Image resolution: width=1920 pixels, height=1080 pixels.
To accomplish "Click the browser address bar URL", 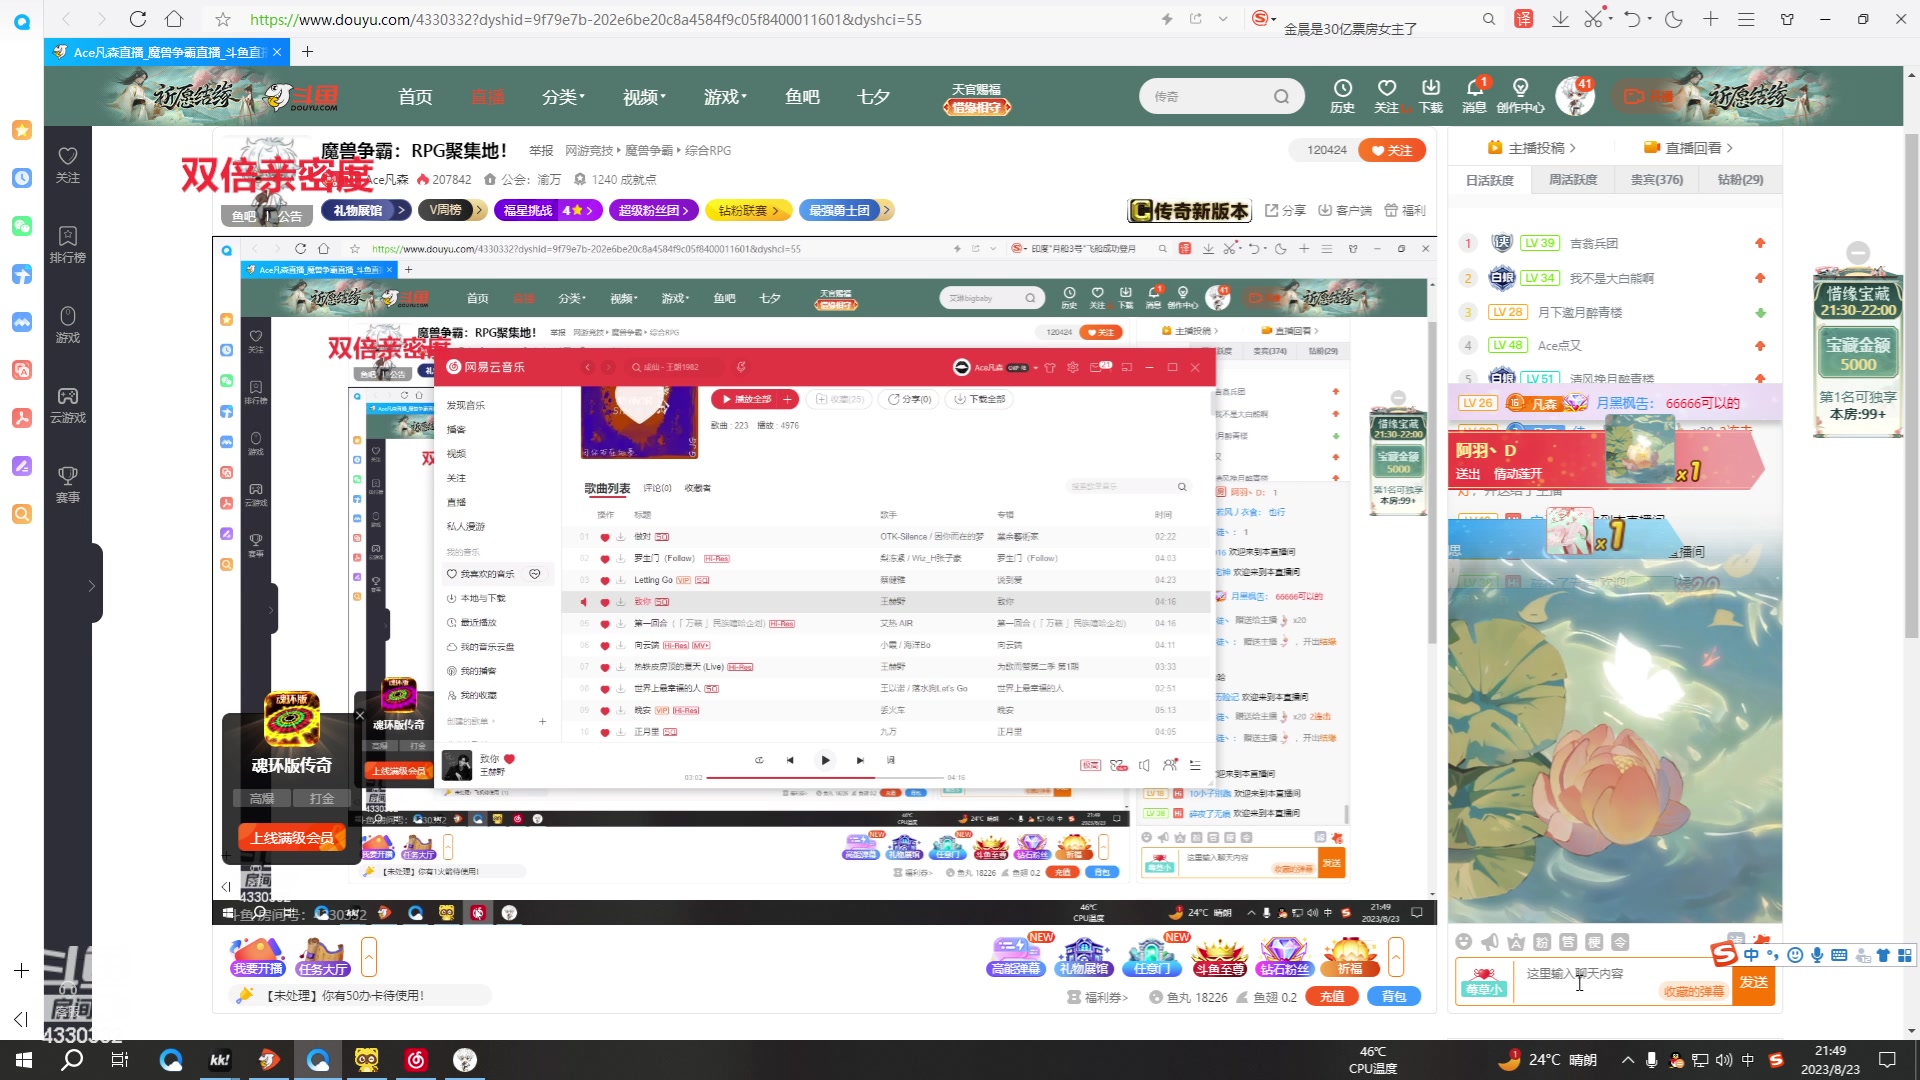I will [x=586, y=19].
